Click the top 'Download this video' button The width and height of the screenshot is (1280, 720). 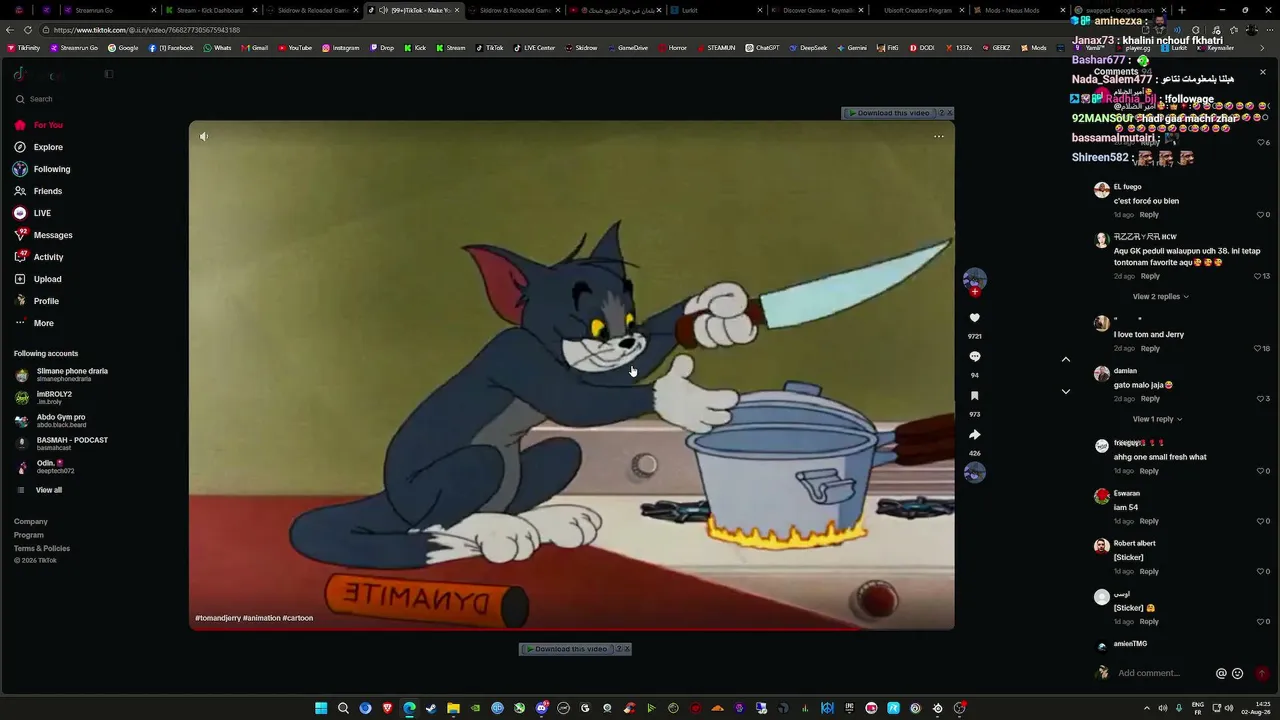pyautogui.click(x=889, y=113)
